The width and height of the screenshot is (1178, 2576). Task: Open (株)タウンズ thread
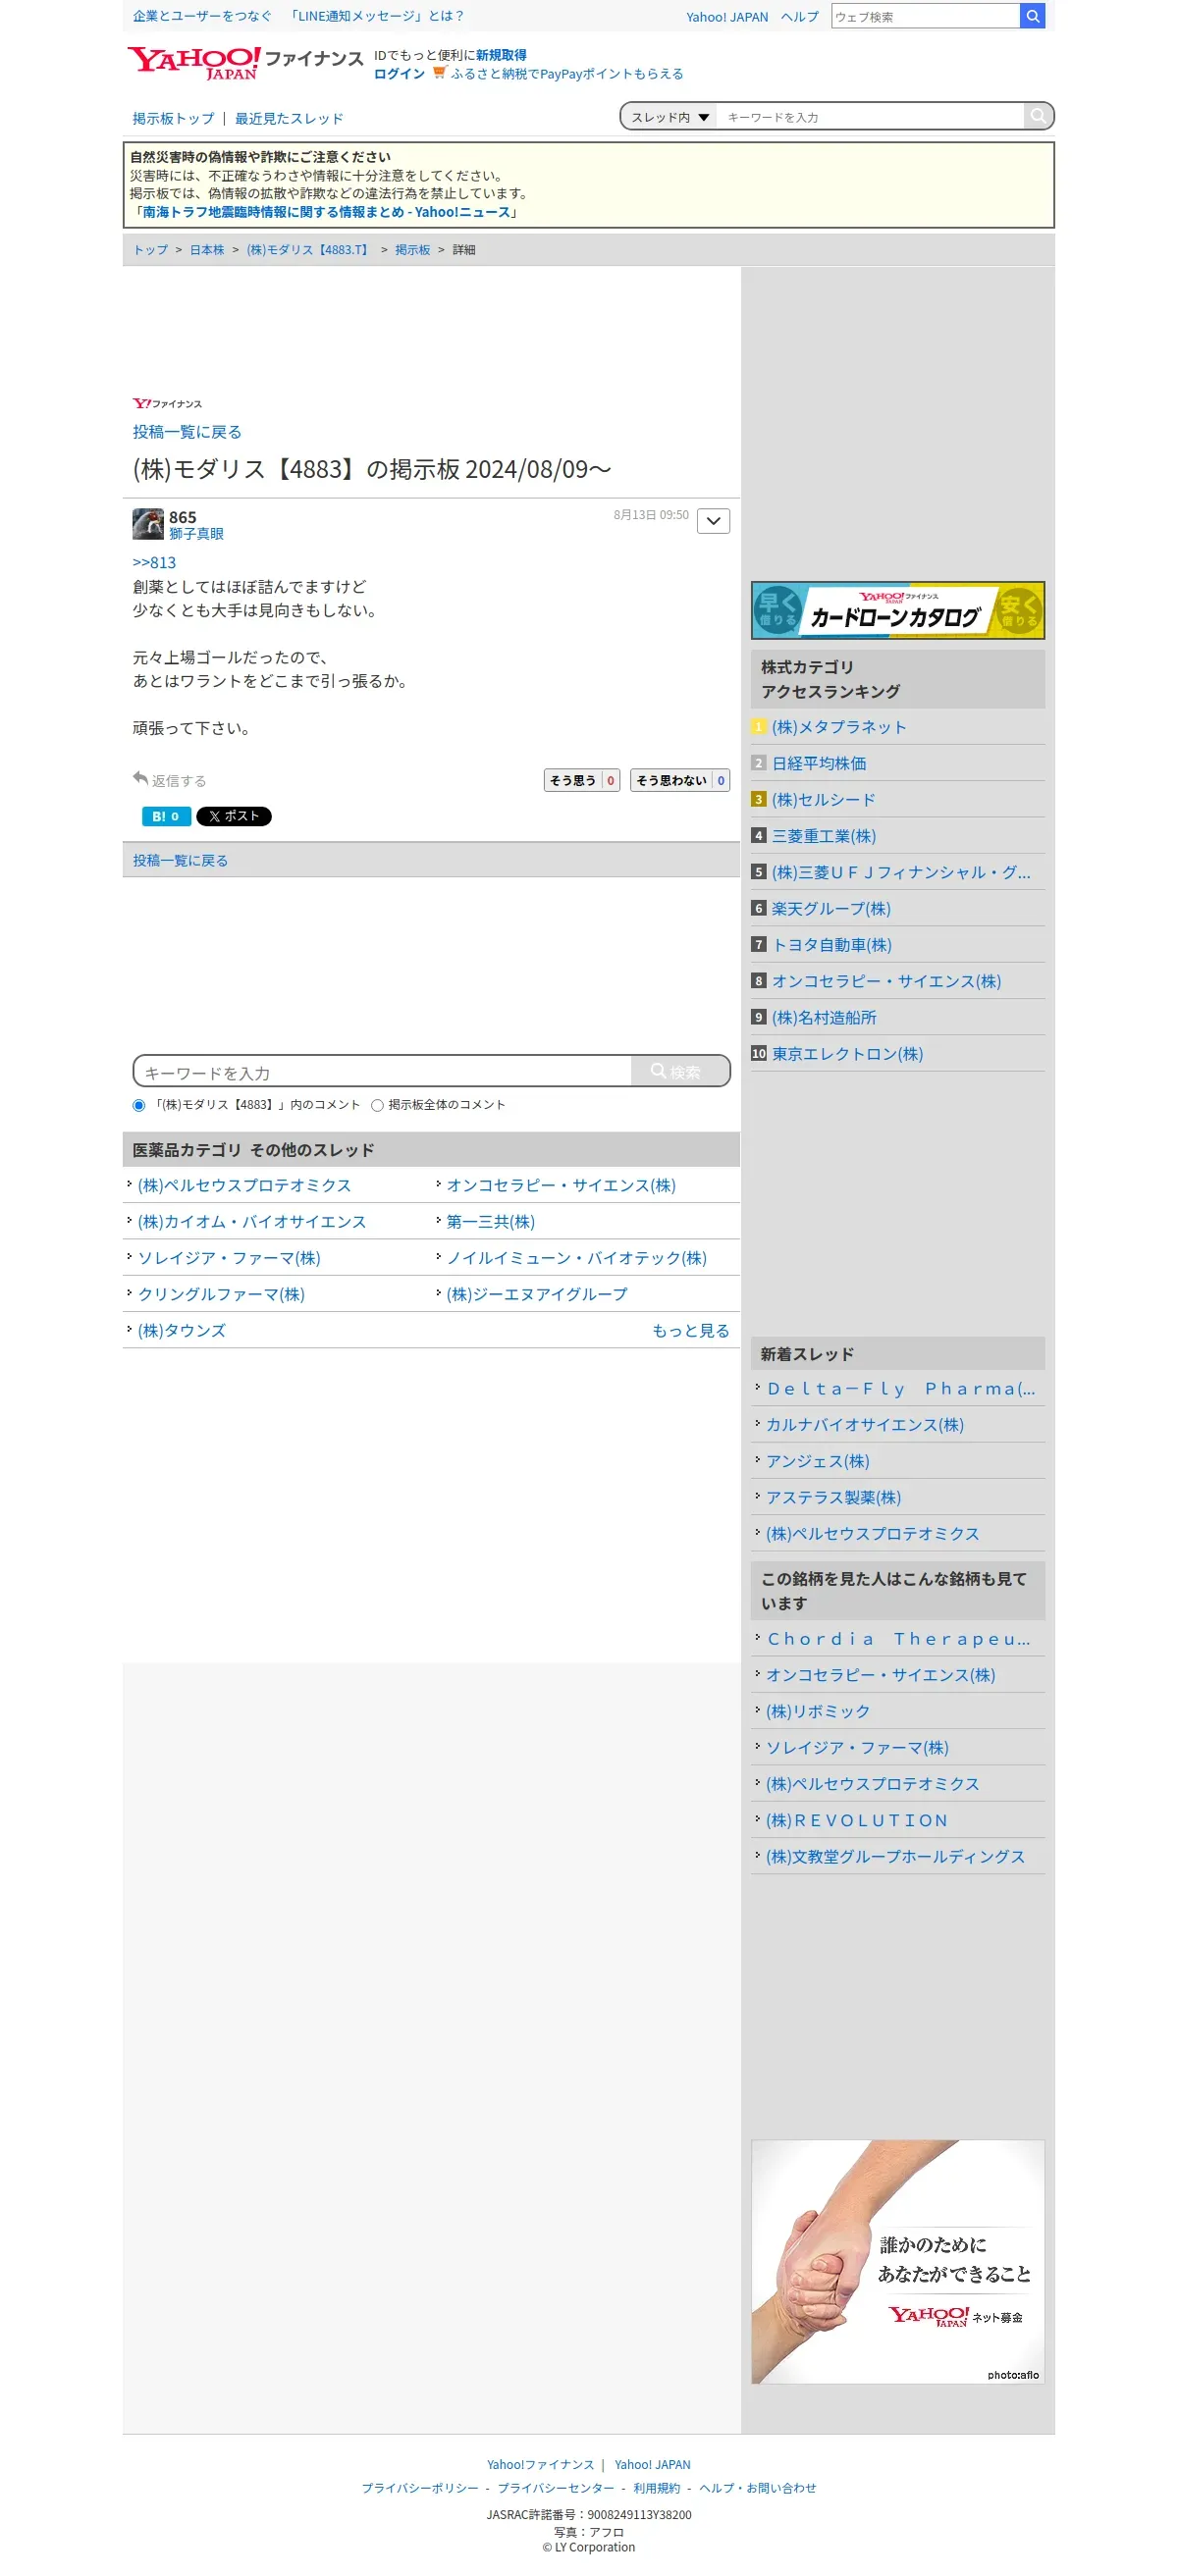click(181, 1331)
